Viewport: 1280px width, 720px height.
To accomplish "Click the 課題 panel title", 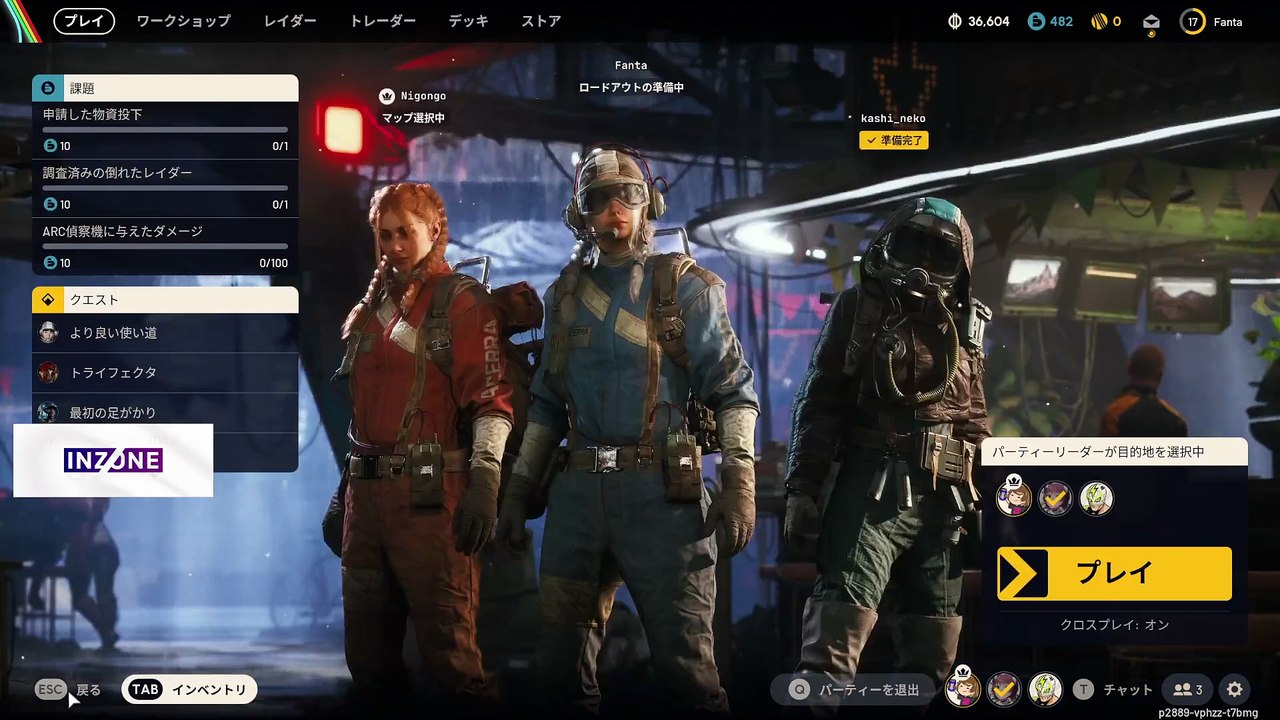I will (x=82, y=88).
